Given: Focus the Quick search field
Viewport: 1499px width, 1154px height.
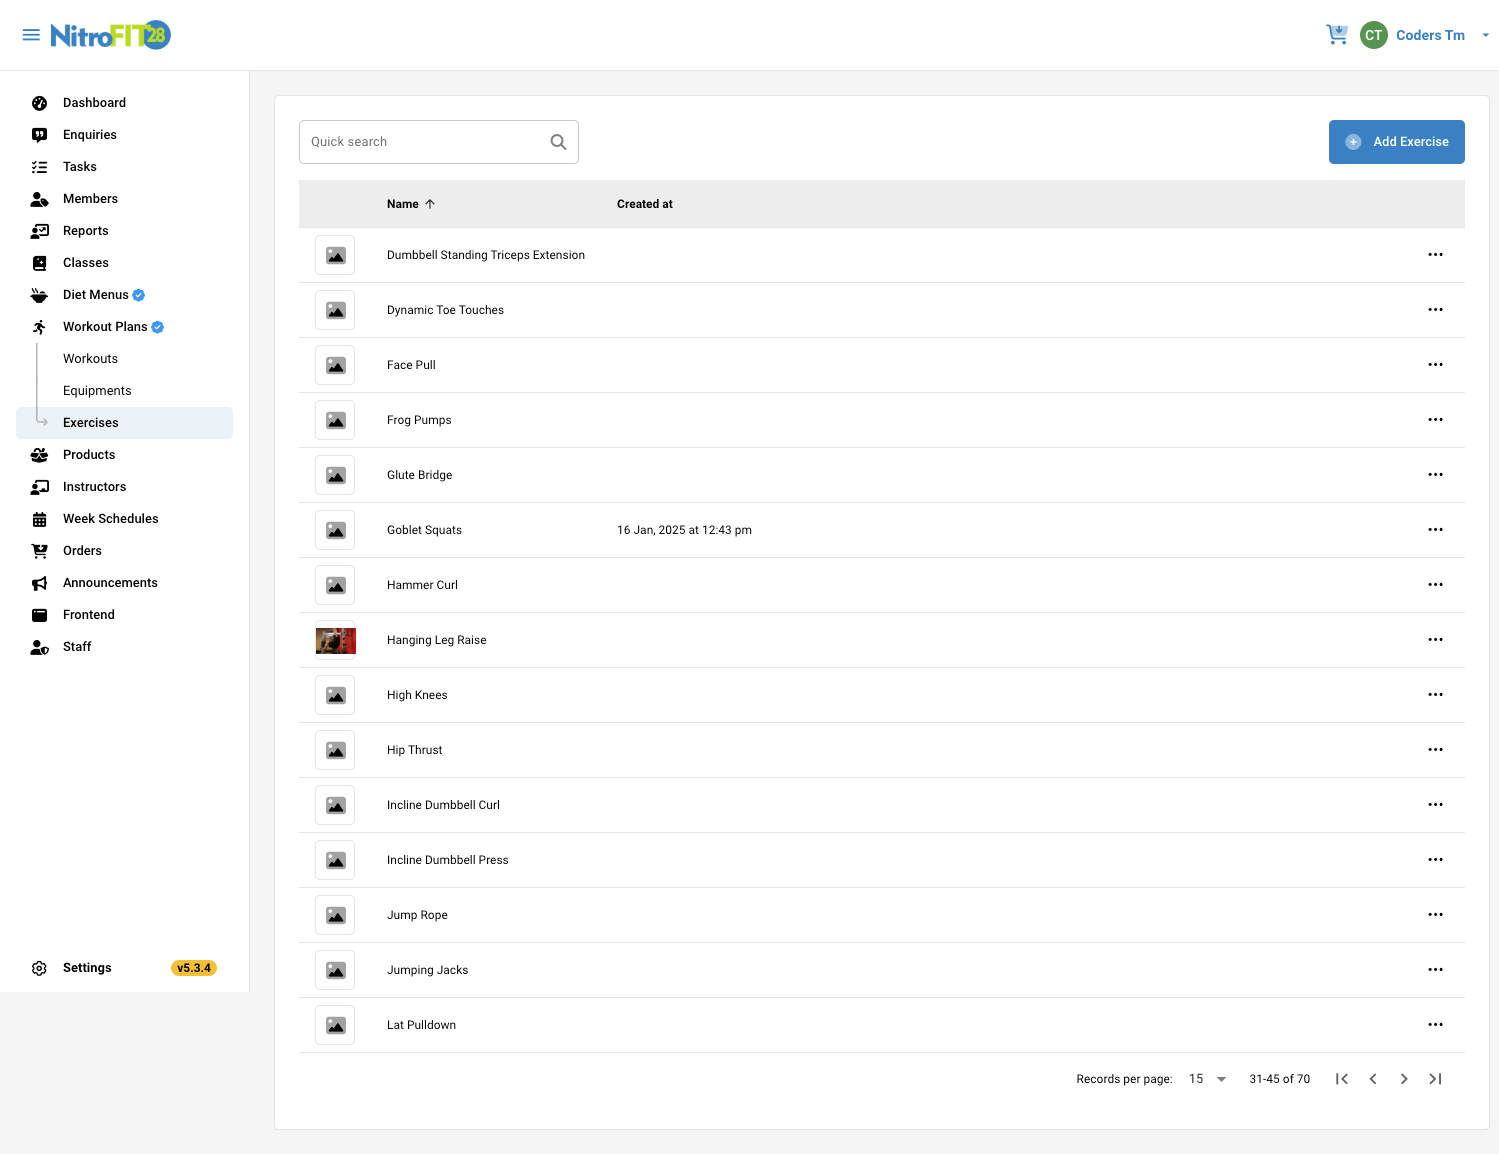Looking at the screenshot, I should point(425,142).
